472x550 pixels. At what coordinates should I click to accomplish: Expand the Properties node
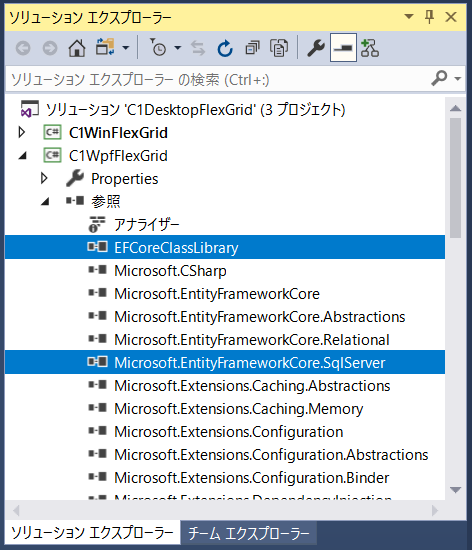click(x=44, y=179)
